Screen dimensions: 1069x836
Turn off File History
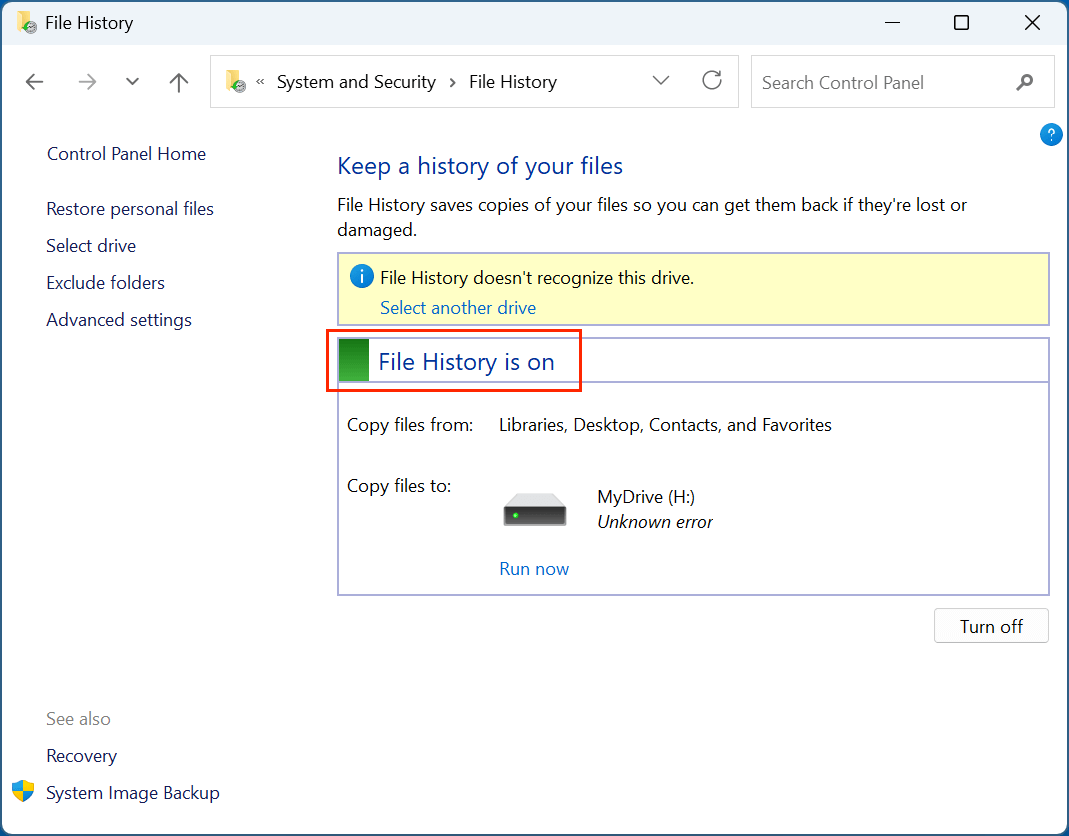(990, 626)
